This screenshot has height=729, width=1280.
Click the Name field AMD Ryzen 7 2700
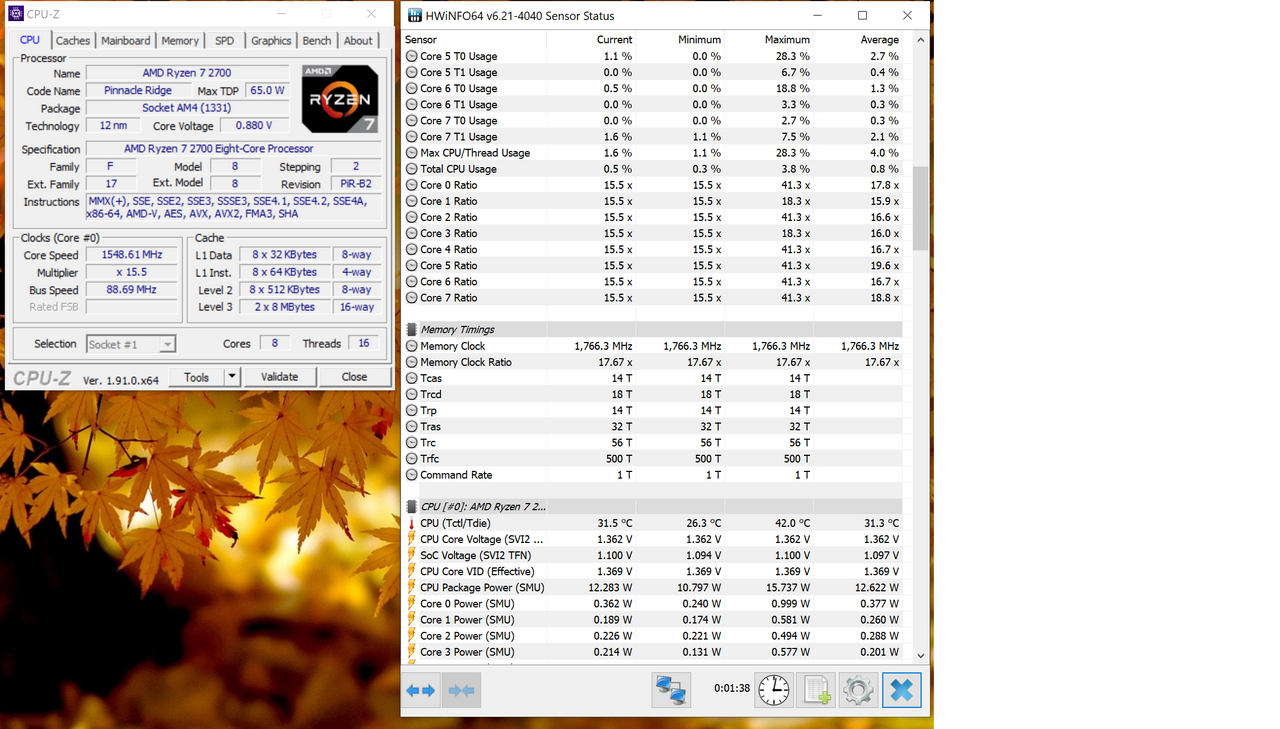pos(187,73)
